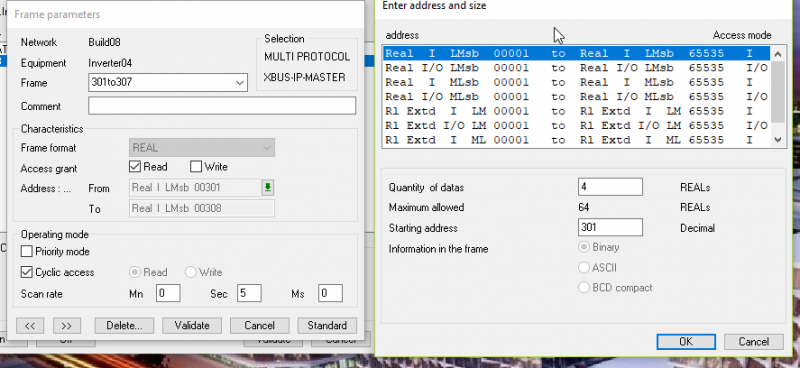Click OK in address and size dialog

point(686,341)
